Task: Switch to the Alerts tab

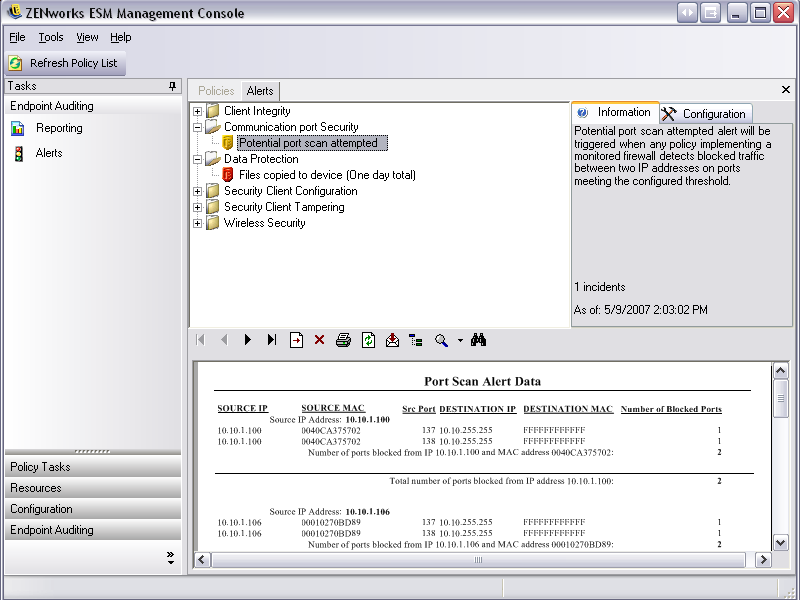Action: pyautogui.click(x=260, y=91)
